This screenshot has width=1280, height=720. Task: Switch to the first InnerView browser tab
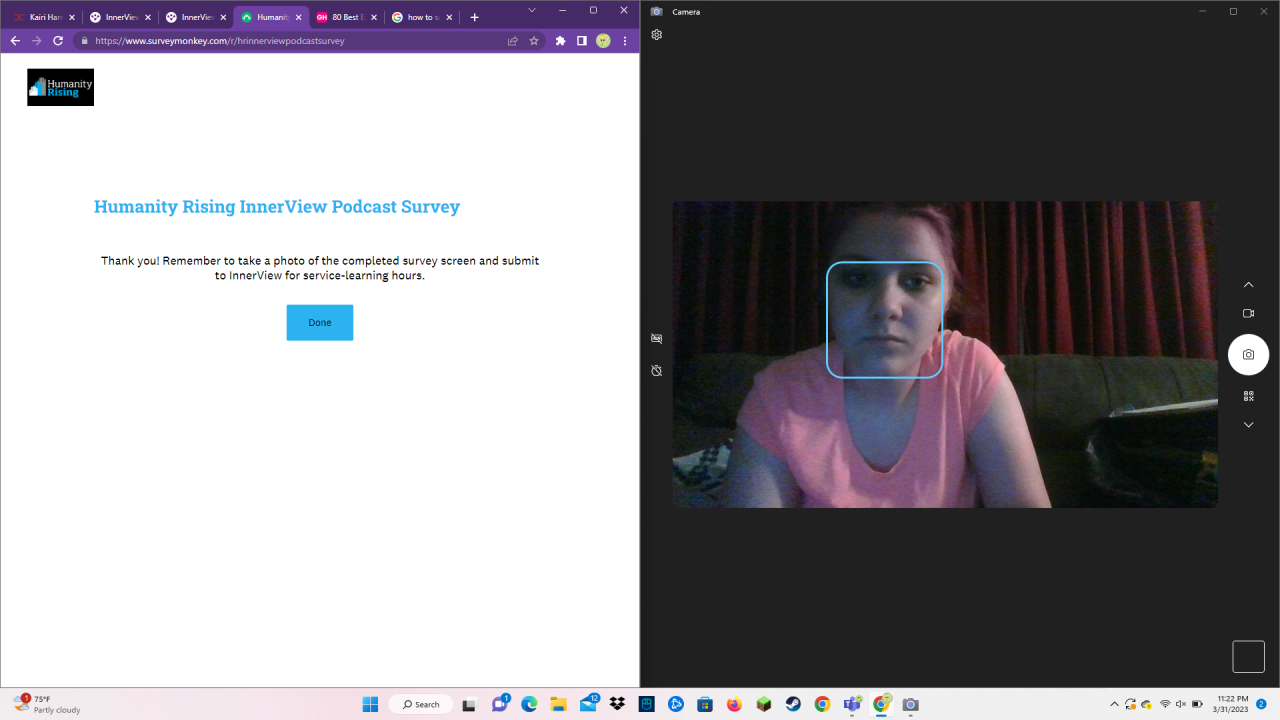[x=121, y=17]
